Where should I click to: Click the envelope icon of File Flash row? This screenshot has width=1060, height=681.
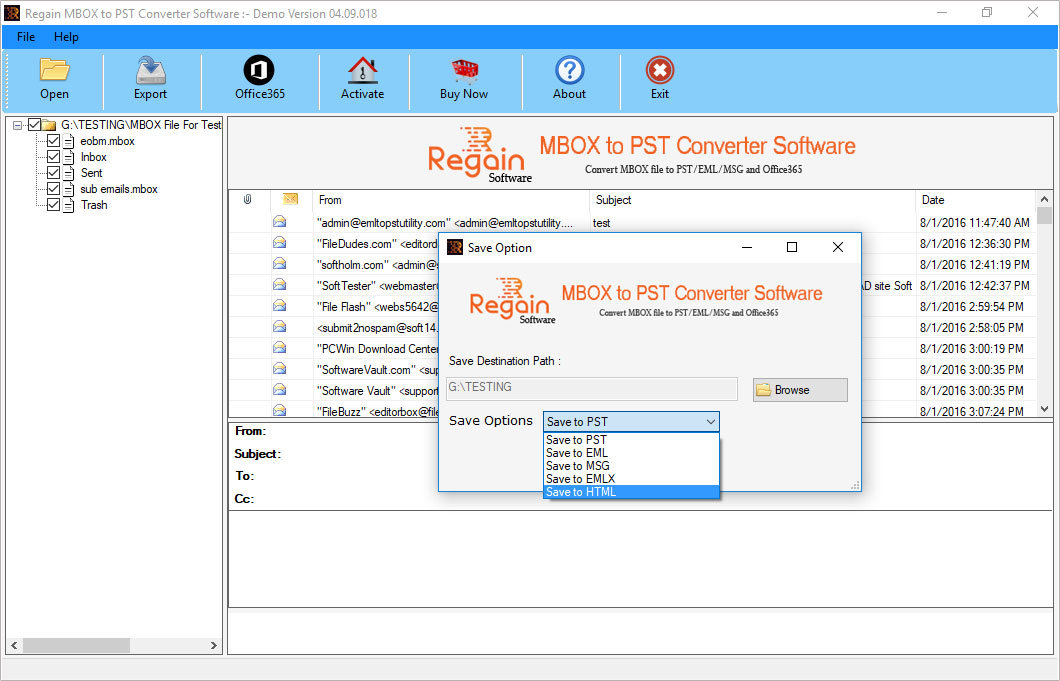(279, 306)
